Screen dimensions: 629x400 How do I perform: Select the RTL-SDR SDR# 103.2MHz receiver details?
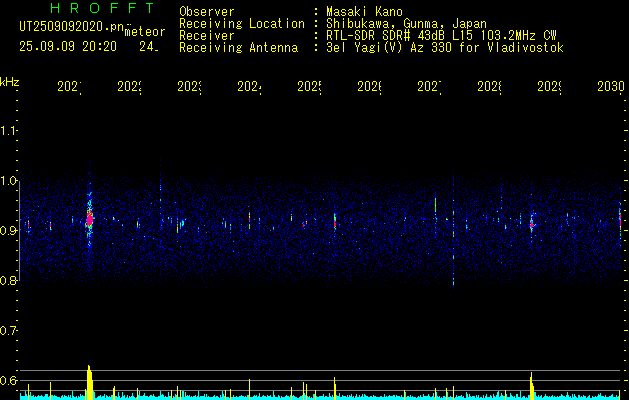[441, 36]
